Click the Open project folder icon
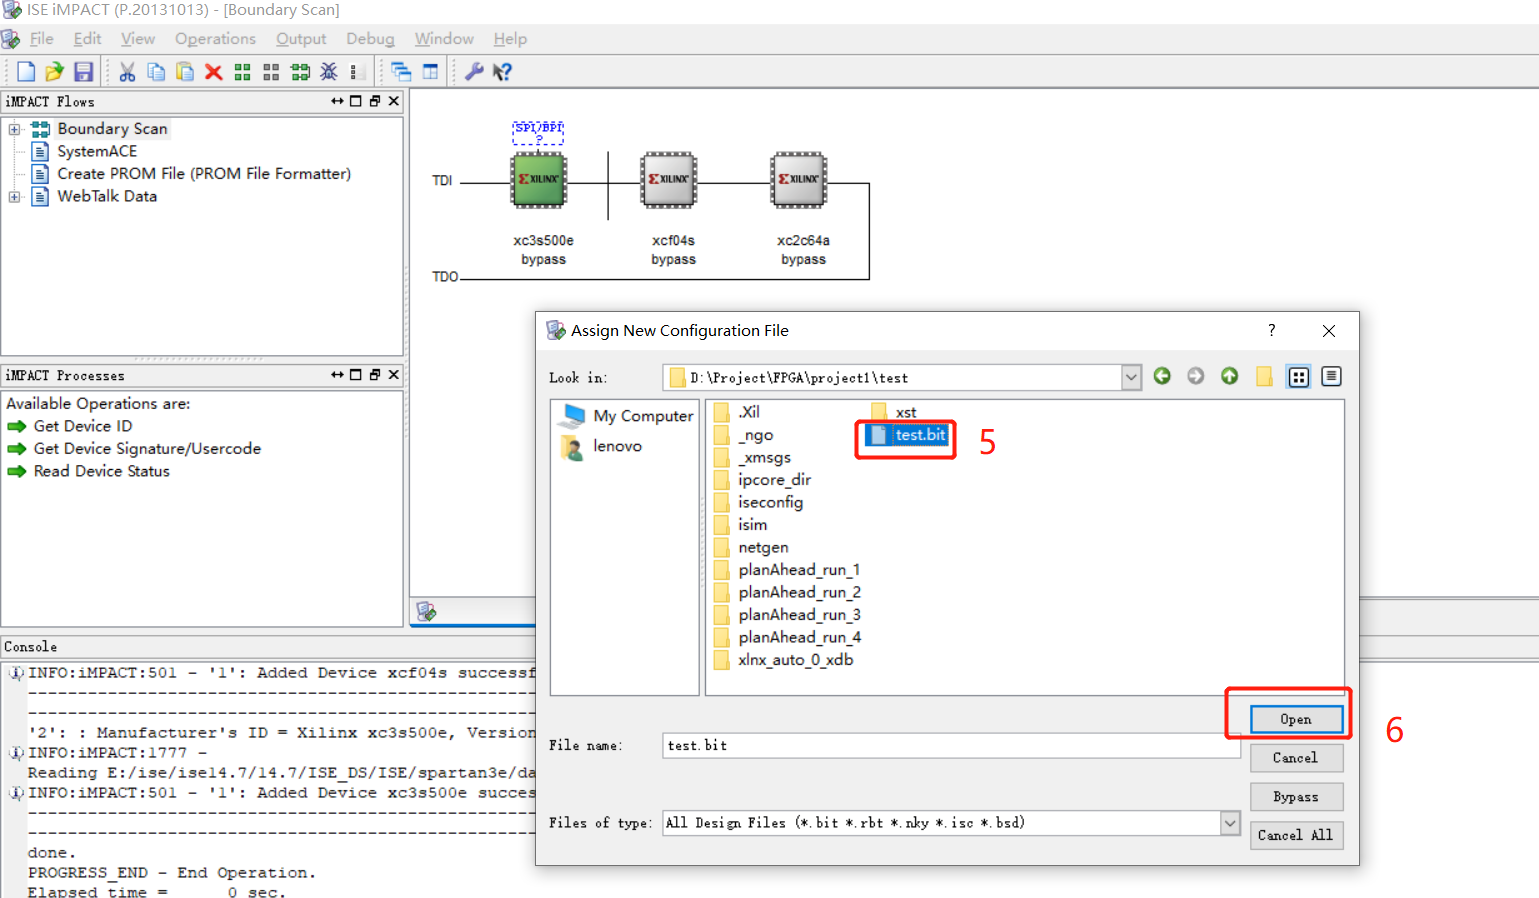 pos(54,72)
